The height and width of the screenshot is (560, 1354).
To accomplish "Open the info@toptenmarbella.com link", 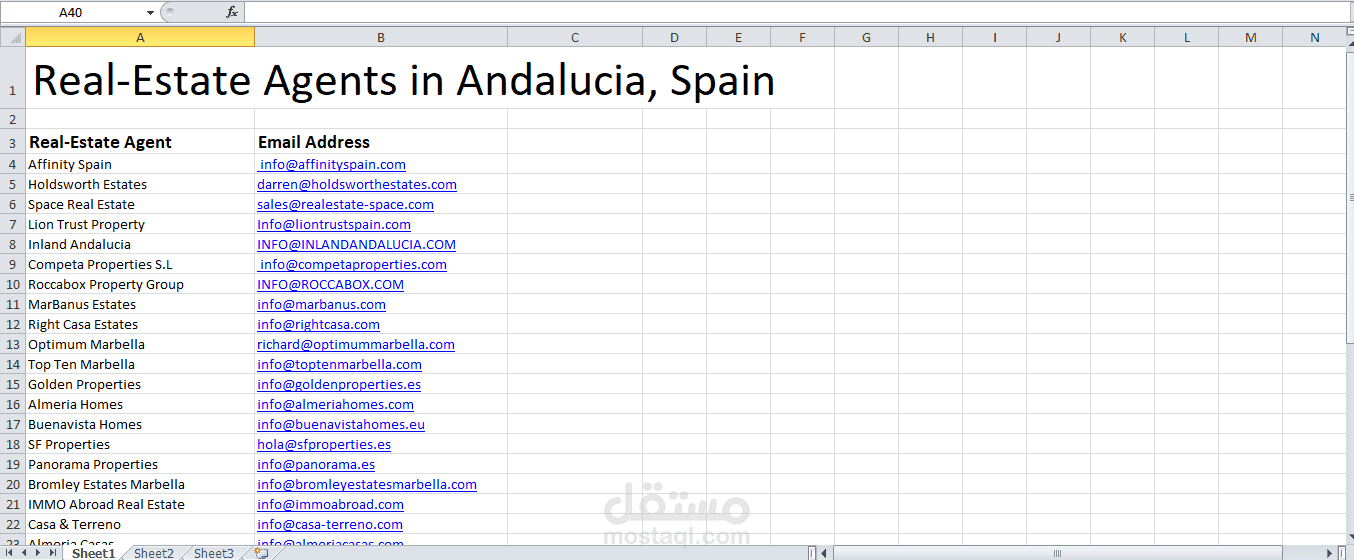I will pyautogui.click(x=339, y=364).
